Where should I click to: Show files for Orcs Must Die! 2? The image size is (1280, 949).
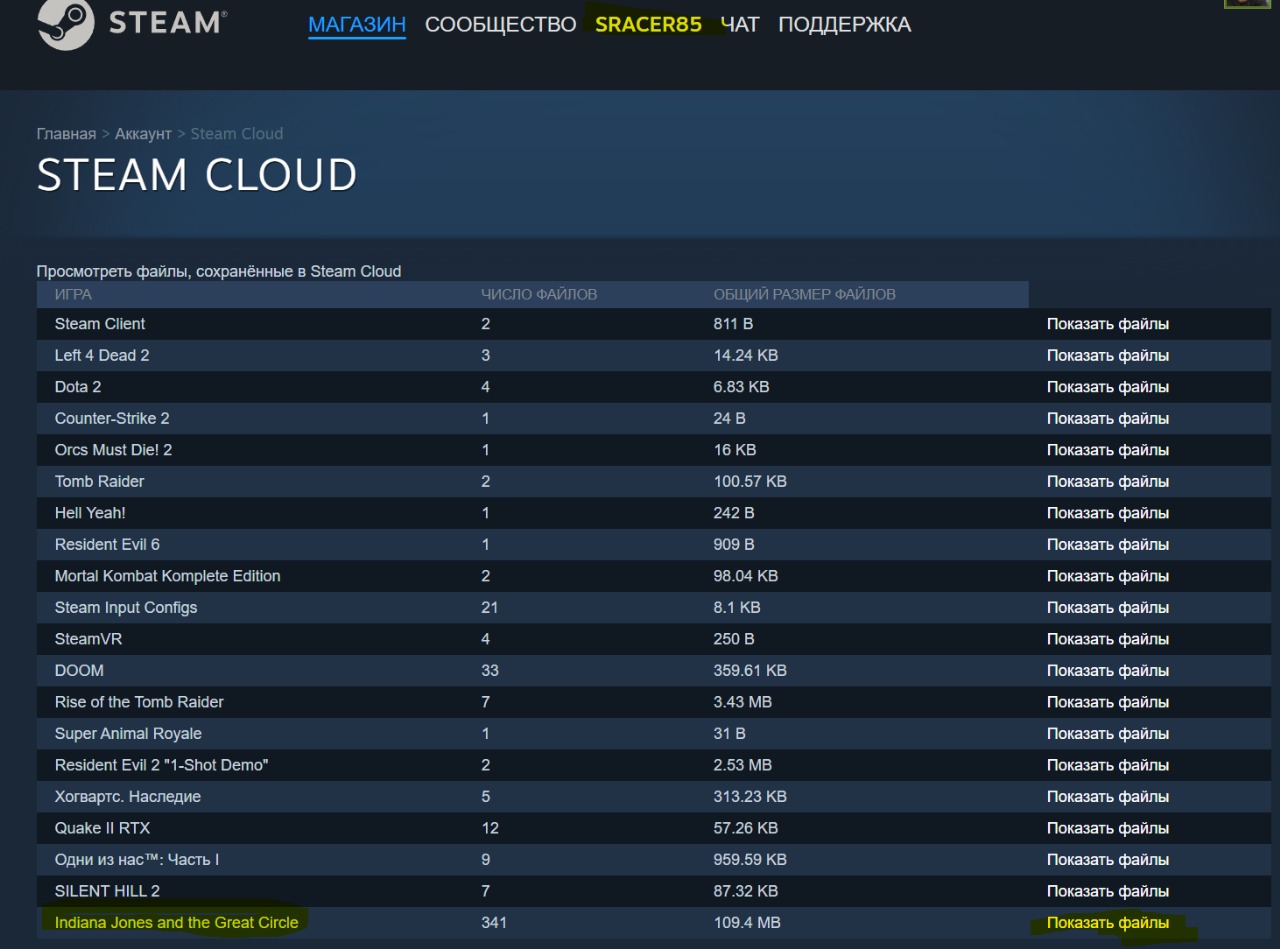(x=1108, y=450)
